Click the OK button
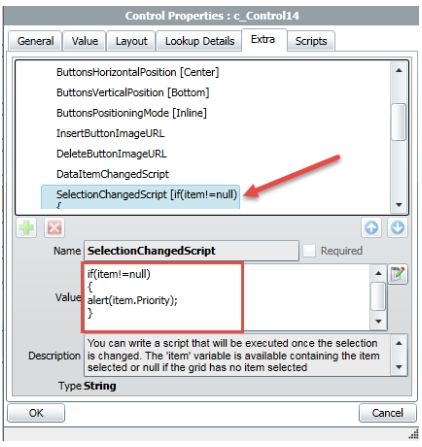The image size is (422, 447). click(36, 413)
